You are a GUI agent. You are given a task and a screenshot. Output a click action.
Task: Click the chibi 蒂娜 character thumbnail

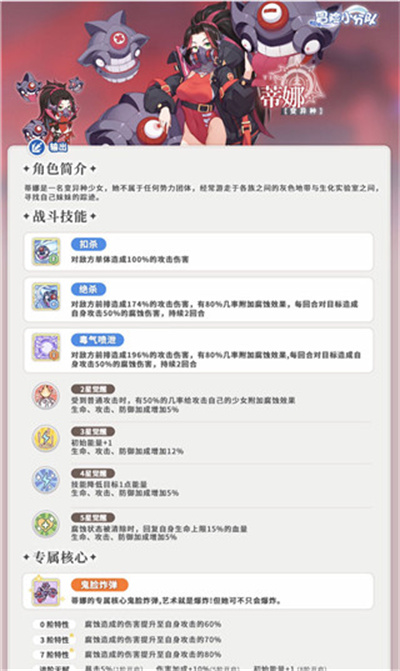coord(50,111)
